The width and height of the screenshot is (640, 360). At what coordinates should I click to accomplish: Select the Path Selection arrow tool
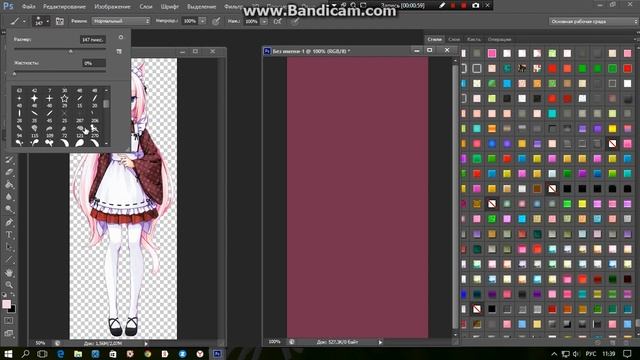pos(9,247)
